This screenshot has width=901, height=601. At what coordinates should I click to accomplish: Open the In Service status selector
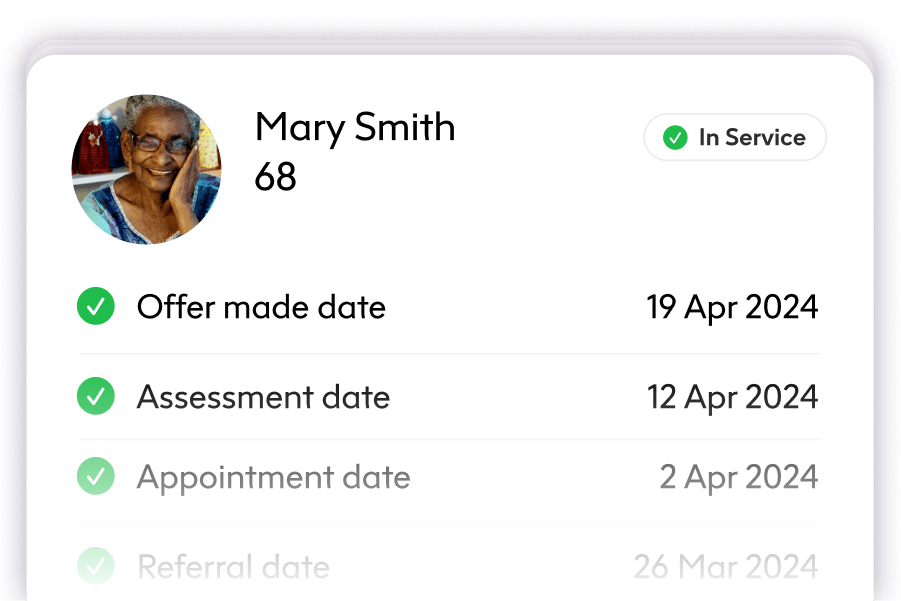point(735,138)
